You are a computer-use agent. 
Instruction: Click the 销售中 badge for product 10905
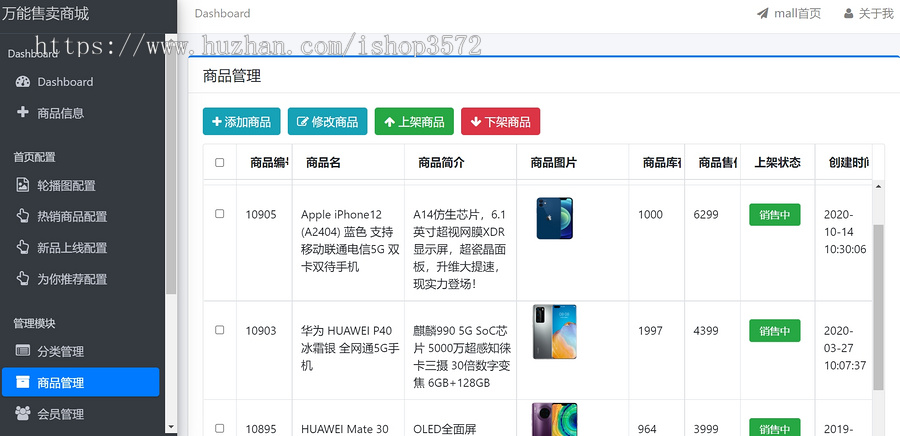[x=775, y=215]
